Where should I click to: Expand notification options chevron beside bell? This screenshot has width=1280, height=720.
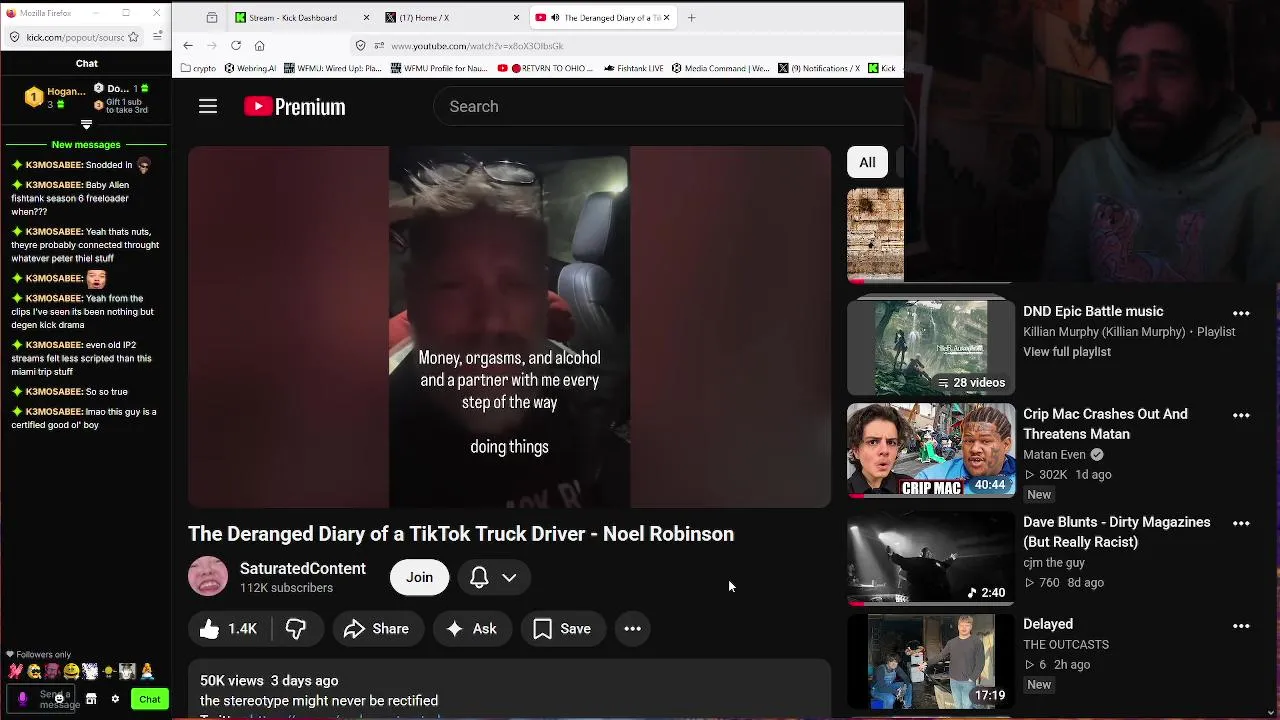(x=509, y=577)
